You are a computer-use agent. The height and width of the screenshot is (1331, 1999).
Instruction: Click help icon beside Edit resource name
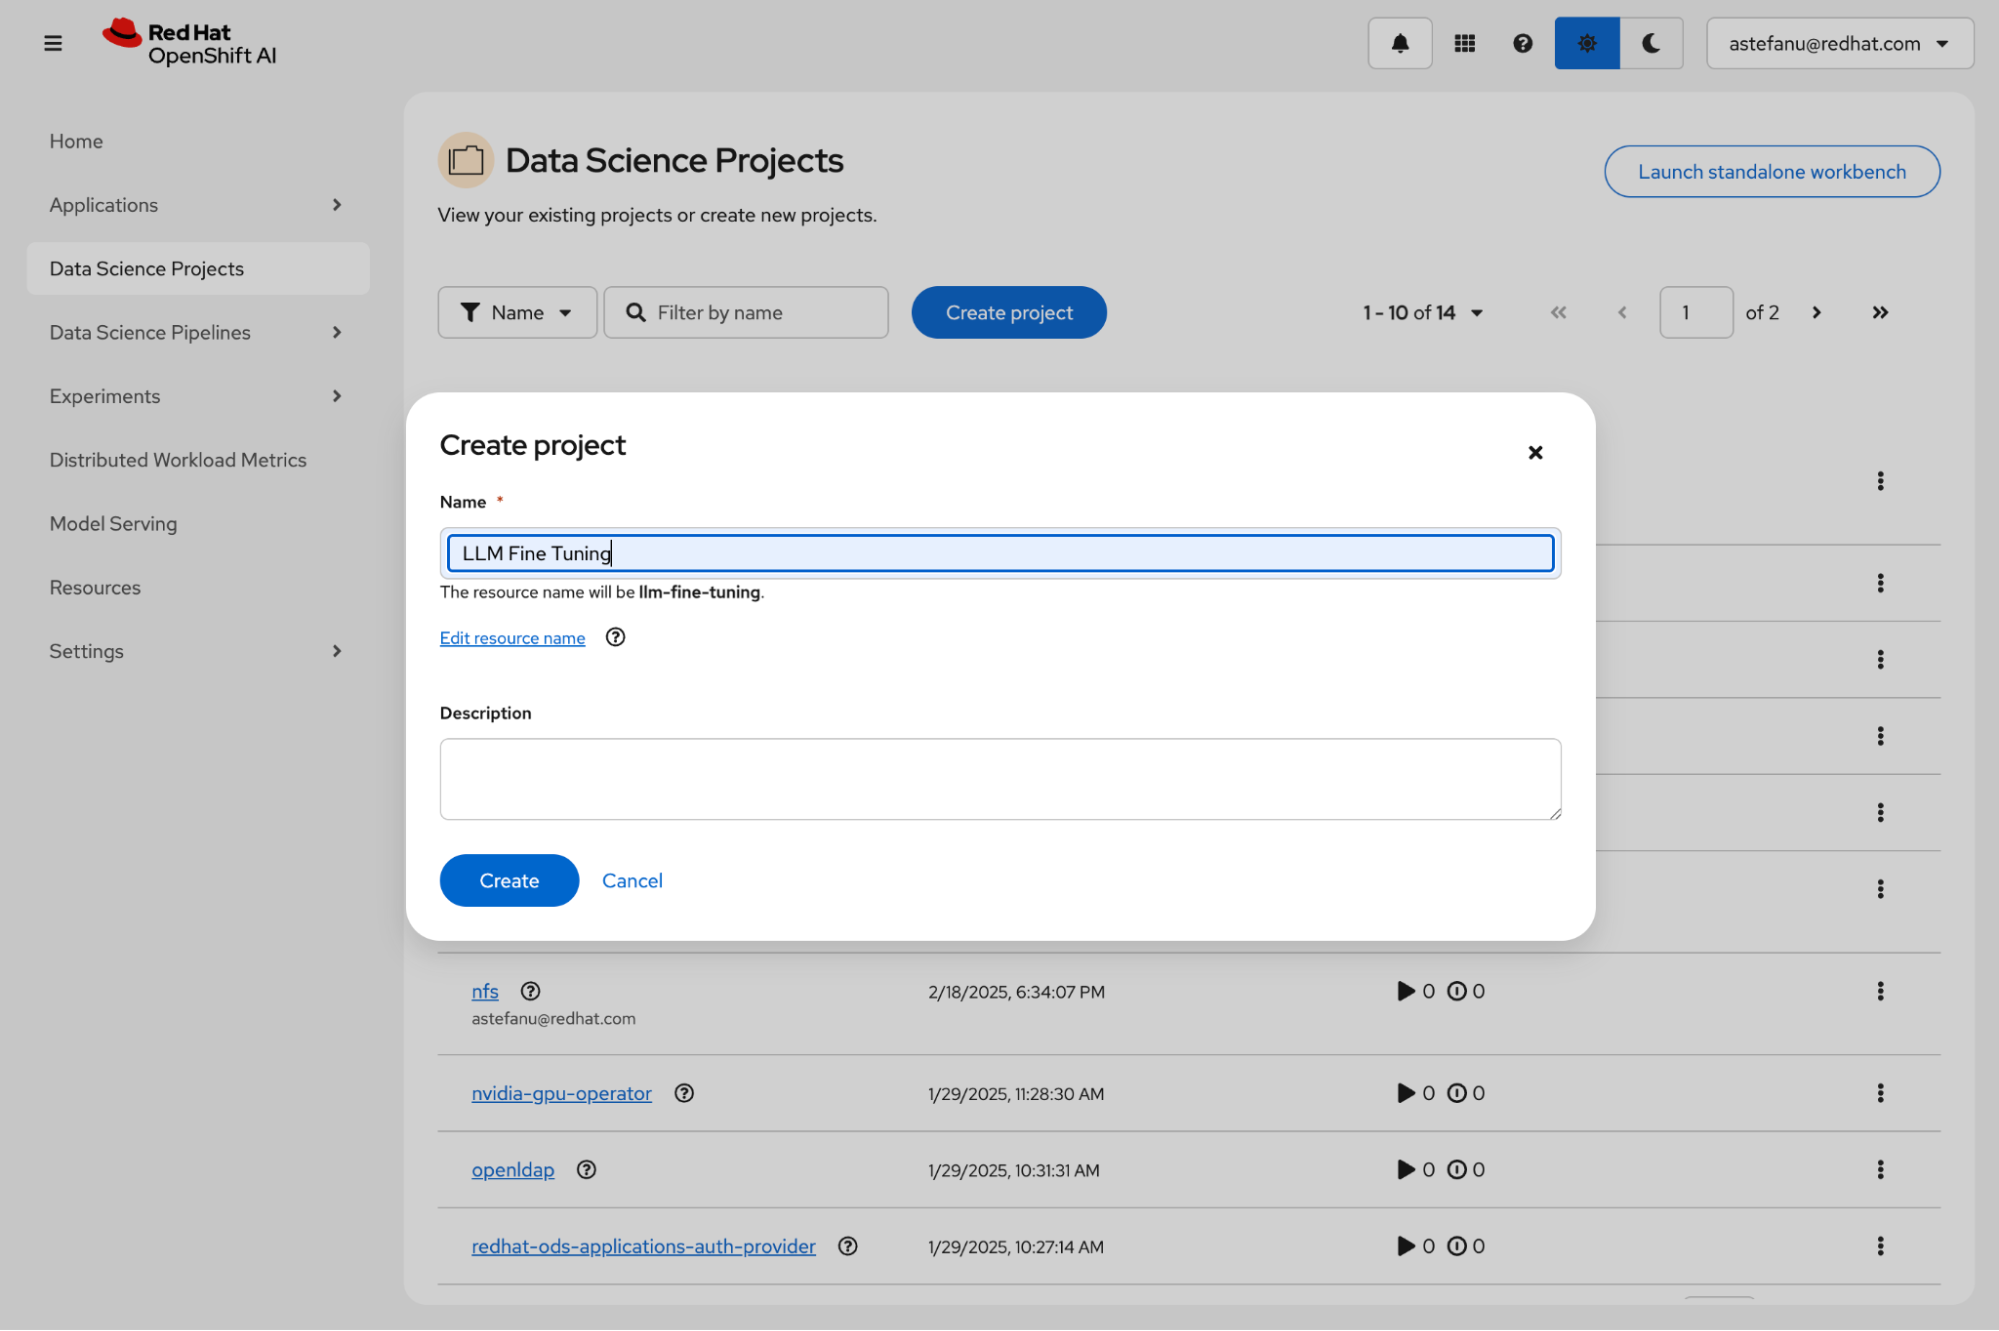click(615, 637)
